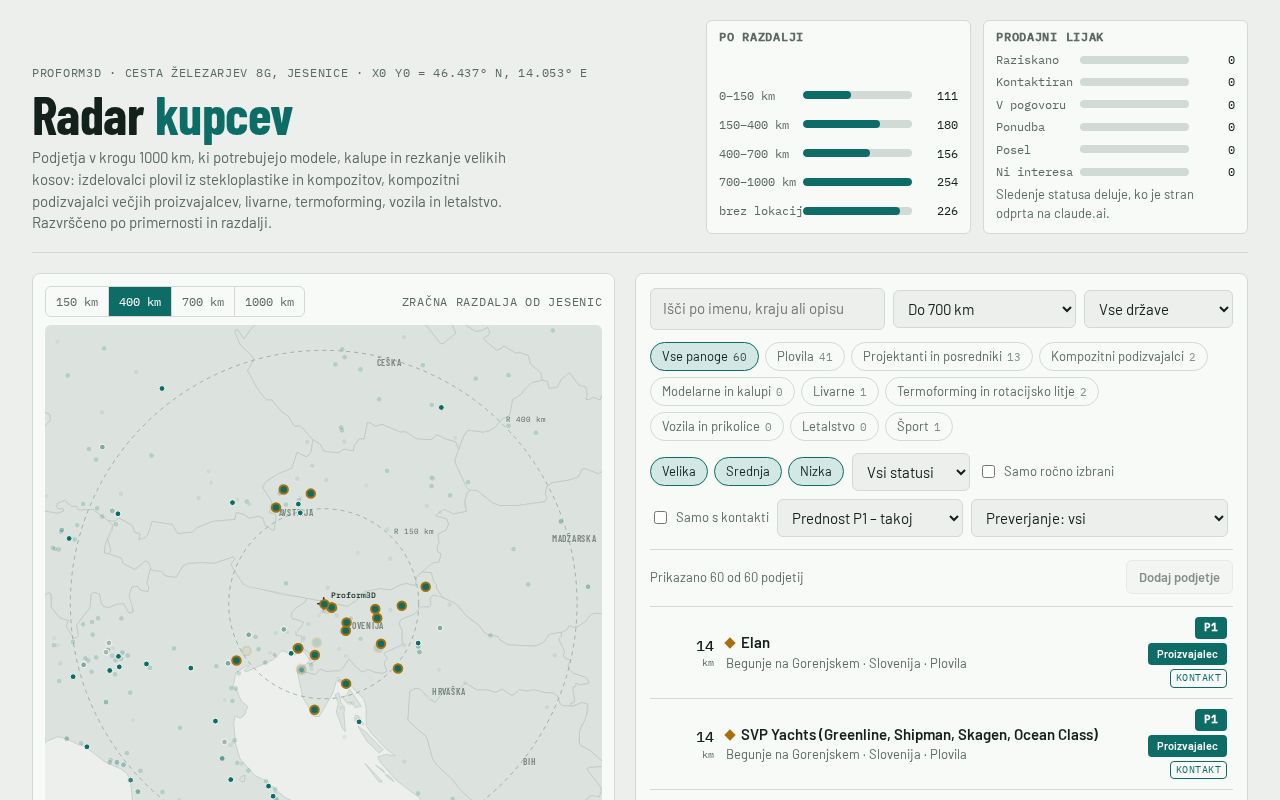Filter by the Šport chip
The height and width of the screenshot is (800, 1280).
[919, 427]
